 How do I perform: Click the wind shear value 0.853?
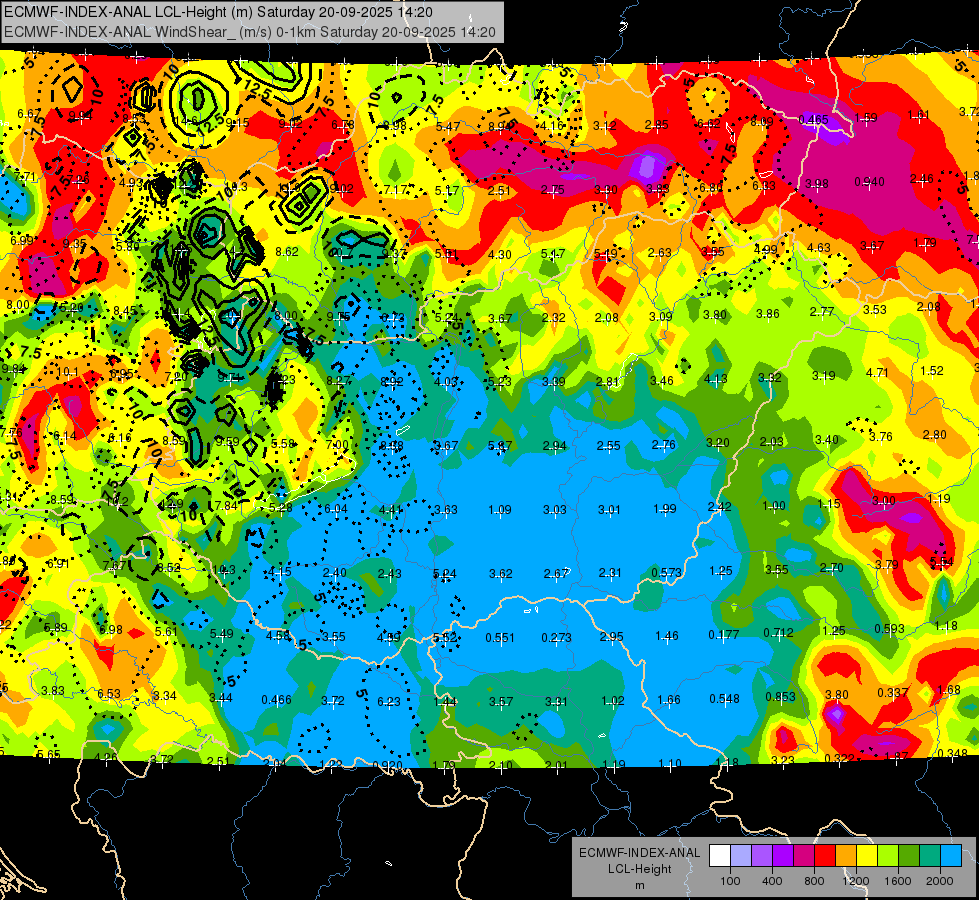coord(780,697)
